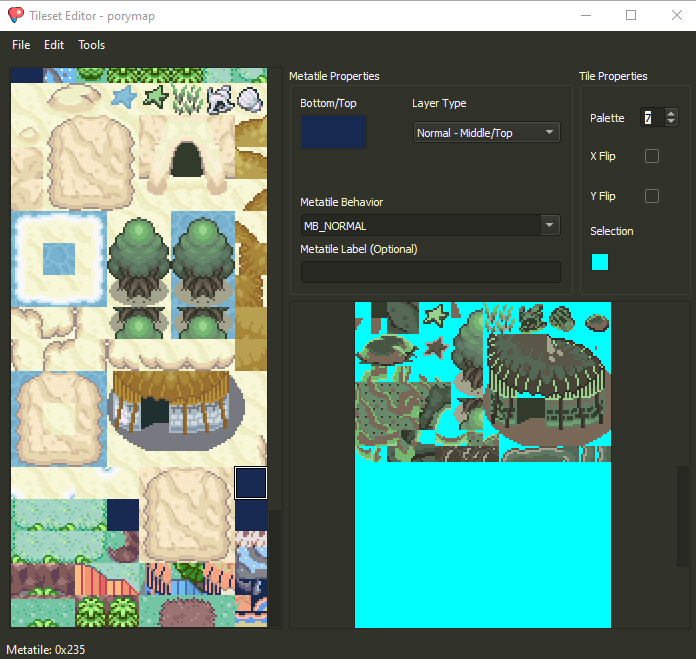Enable the Y Flip checkbox
696x659 pixels.
click(652, 196)
